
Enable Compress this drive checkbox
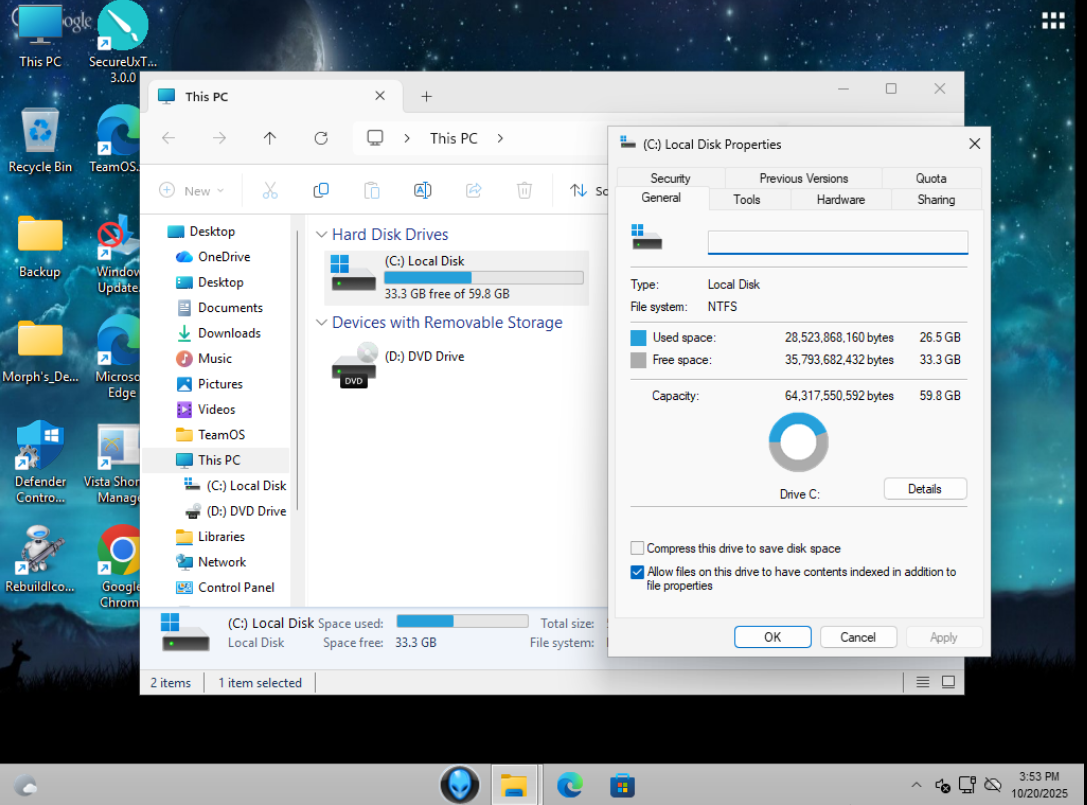(x=637, y=548)
